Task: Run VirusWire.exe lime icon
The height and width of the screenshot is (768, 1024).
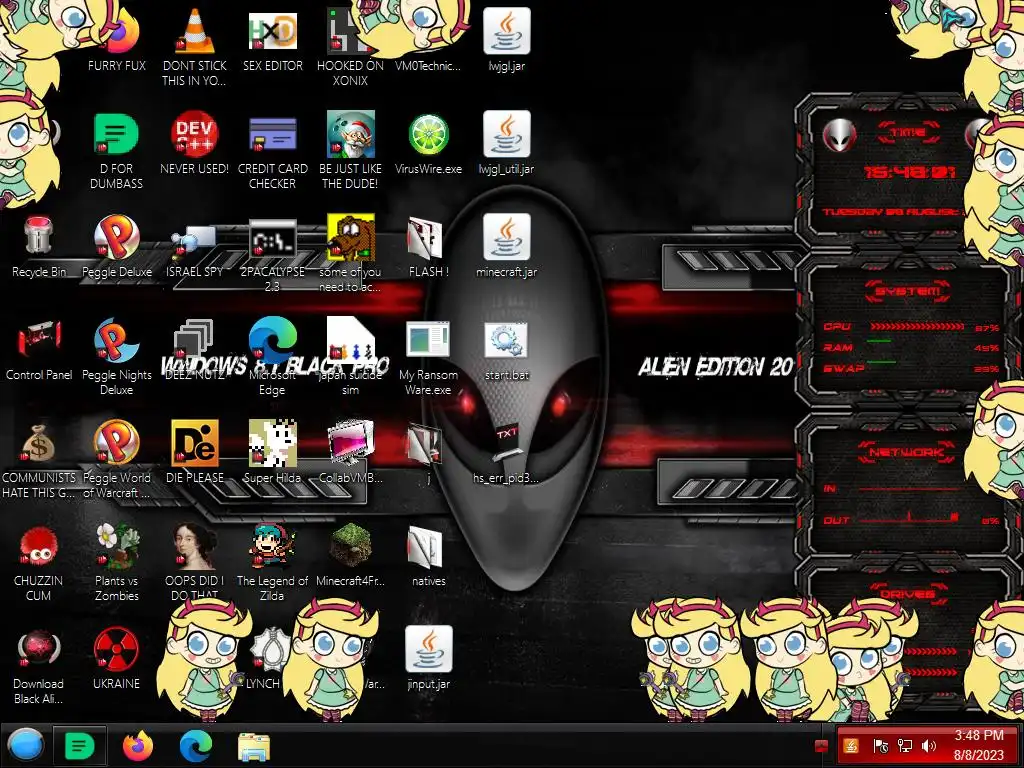Action: (x=428, y=135)
